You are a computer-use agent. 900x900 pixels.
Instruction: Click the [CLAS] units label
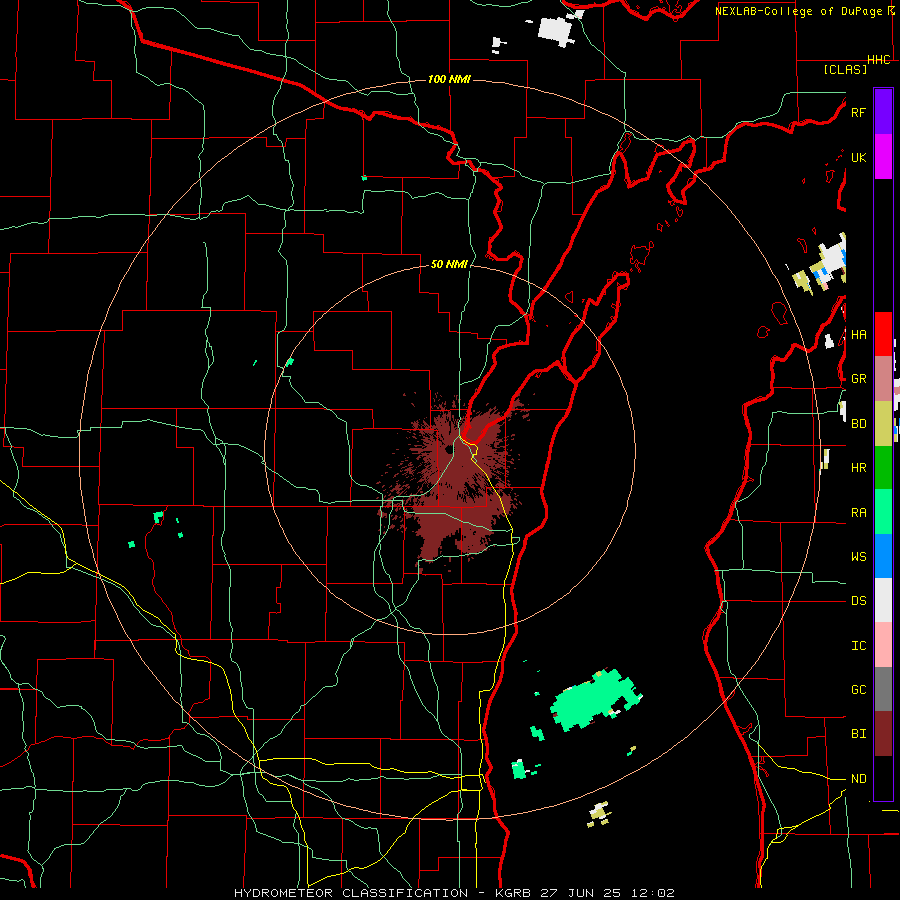(x=845, y=69)
